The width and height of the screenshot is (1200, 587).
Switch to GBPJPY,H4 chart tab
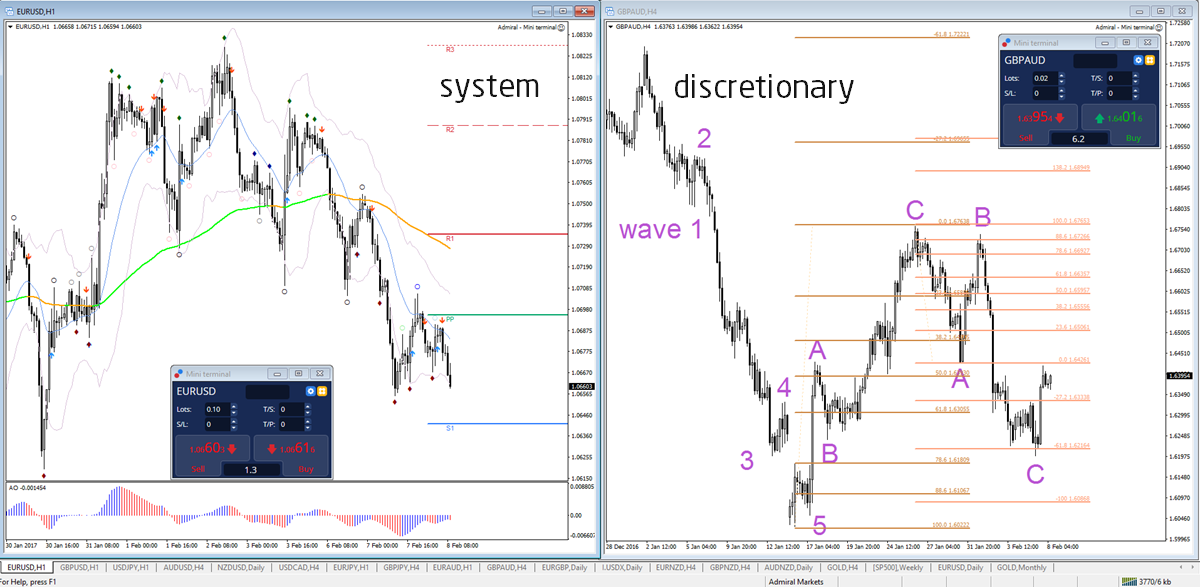coord(401,567)
